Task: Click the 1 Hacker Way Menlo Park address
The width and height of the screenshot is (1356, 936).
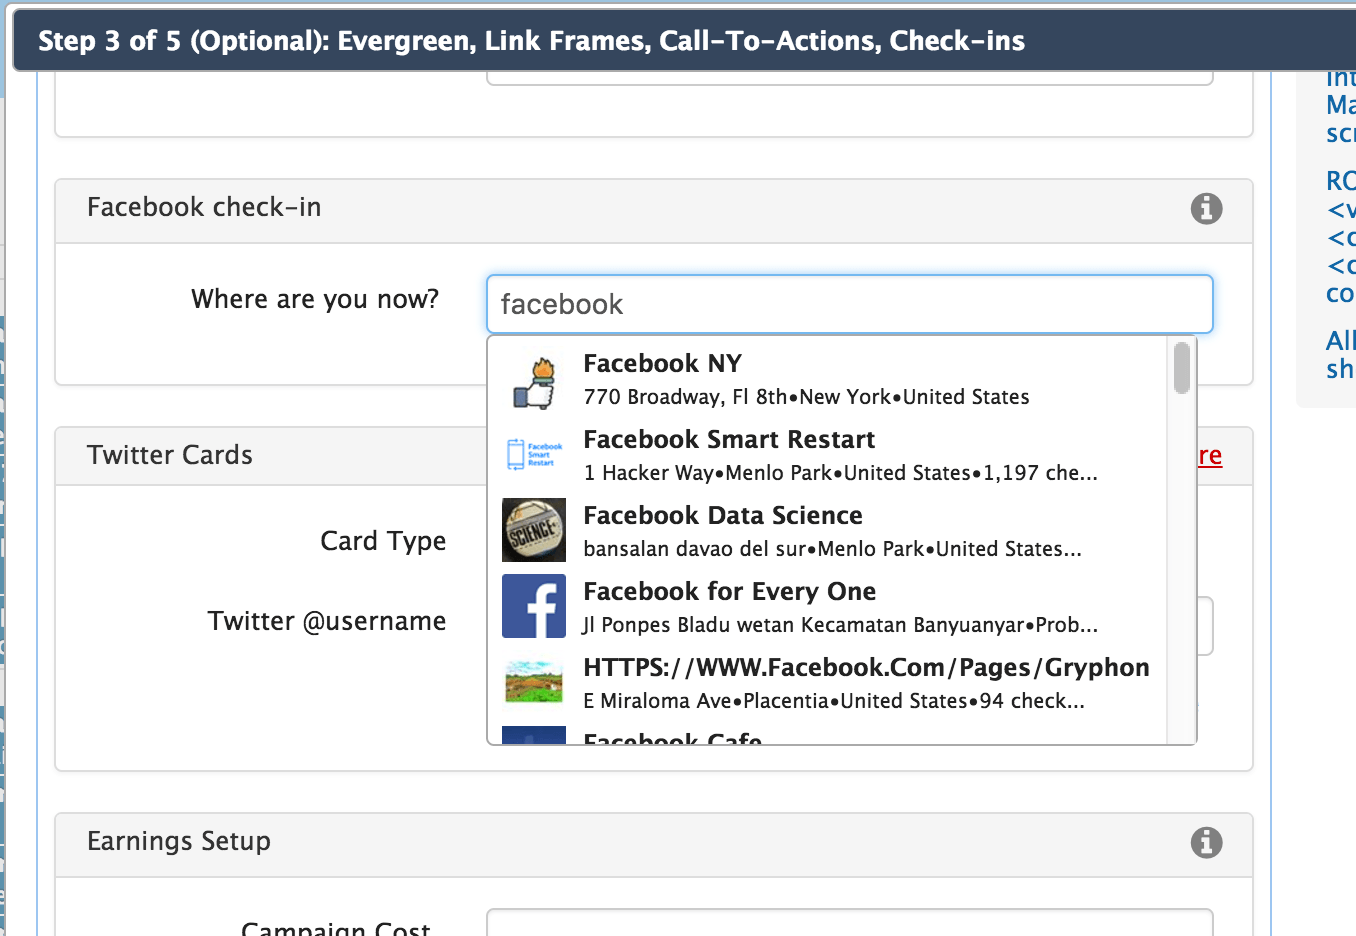Action: 840,473
